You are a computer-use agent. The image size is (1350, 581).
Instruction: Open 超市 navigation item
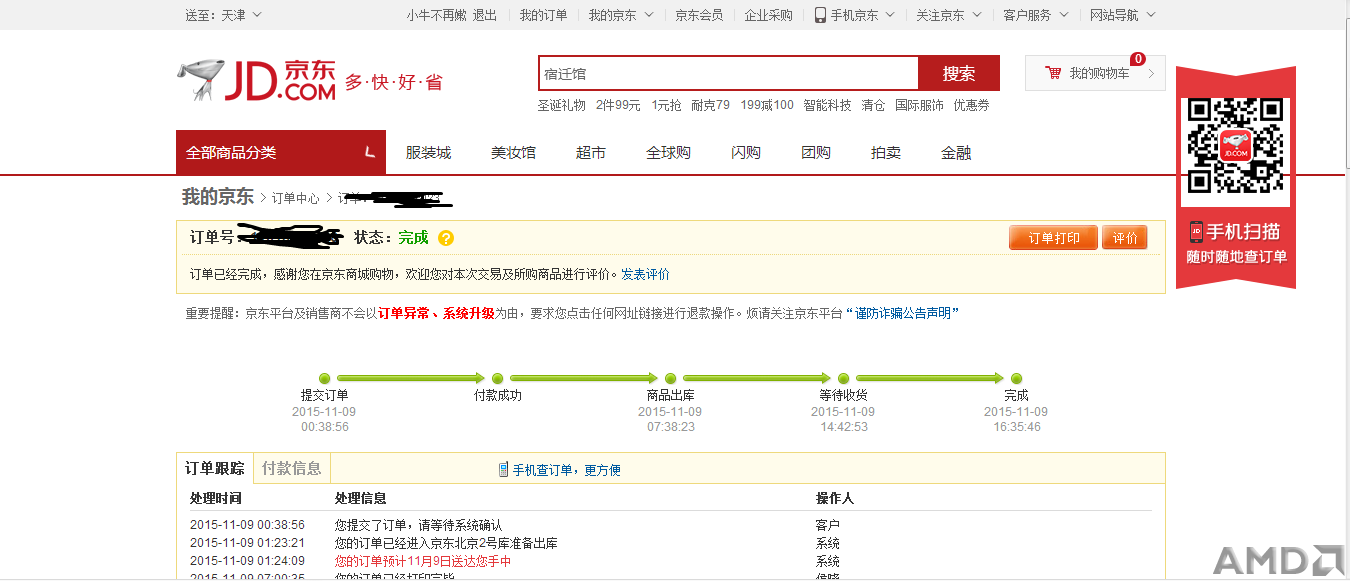591,153
